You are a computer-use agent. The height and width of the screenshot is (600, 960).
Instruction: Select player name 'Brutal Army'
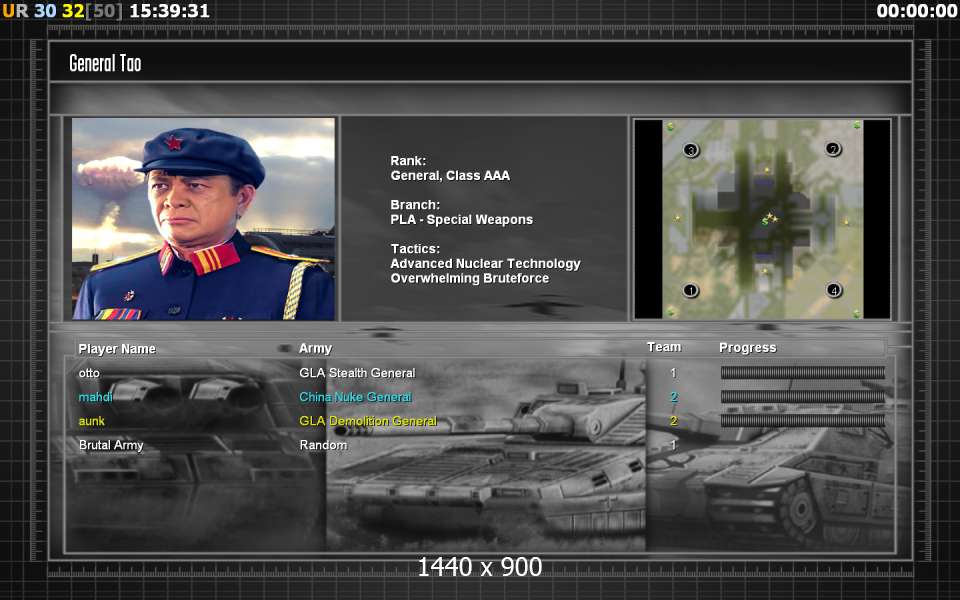[111, 445]
